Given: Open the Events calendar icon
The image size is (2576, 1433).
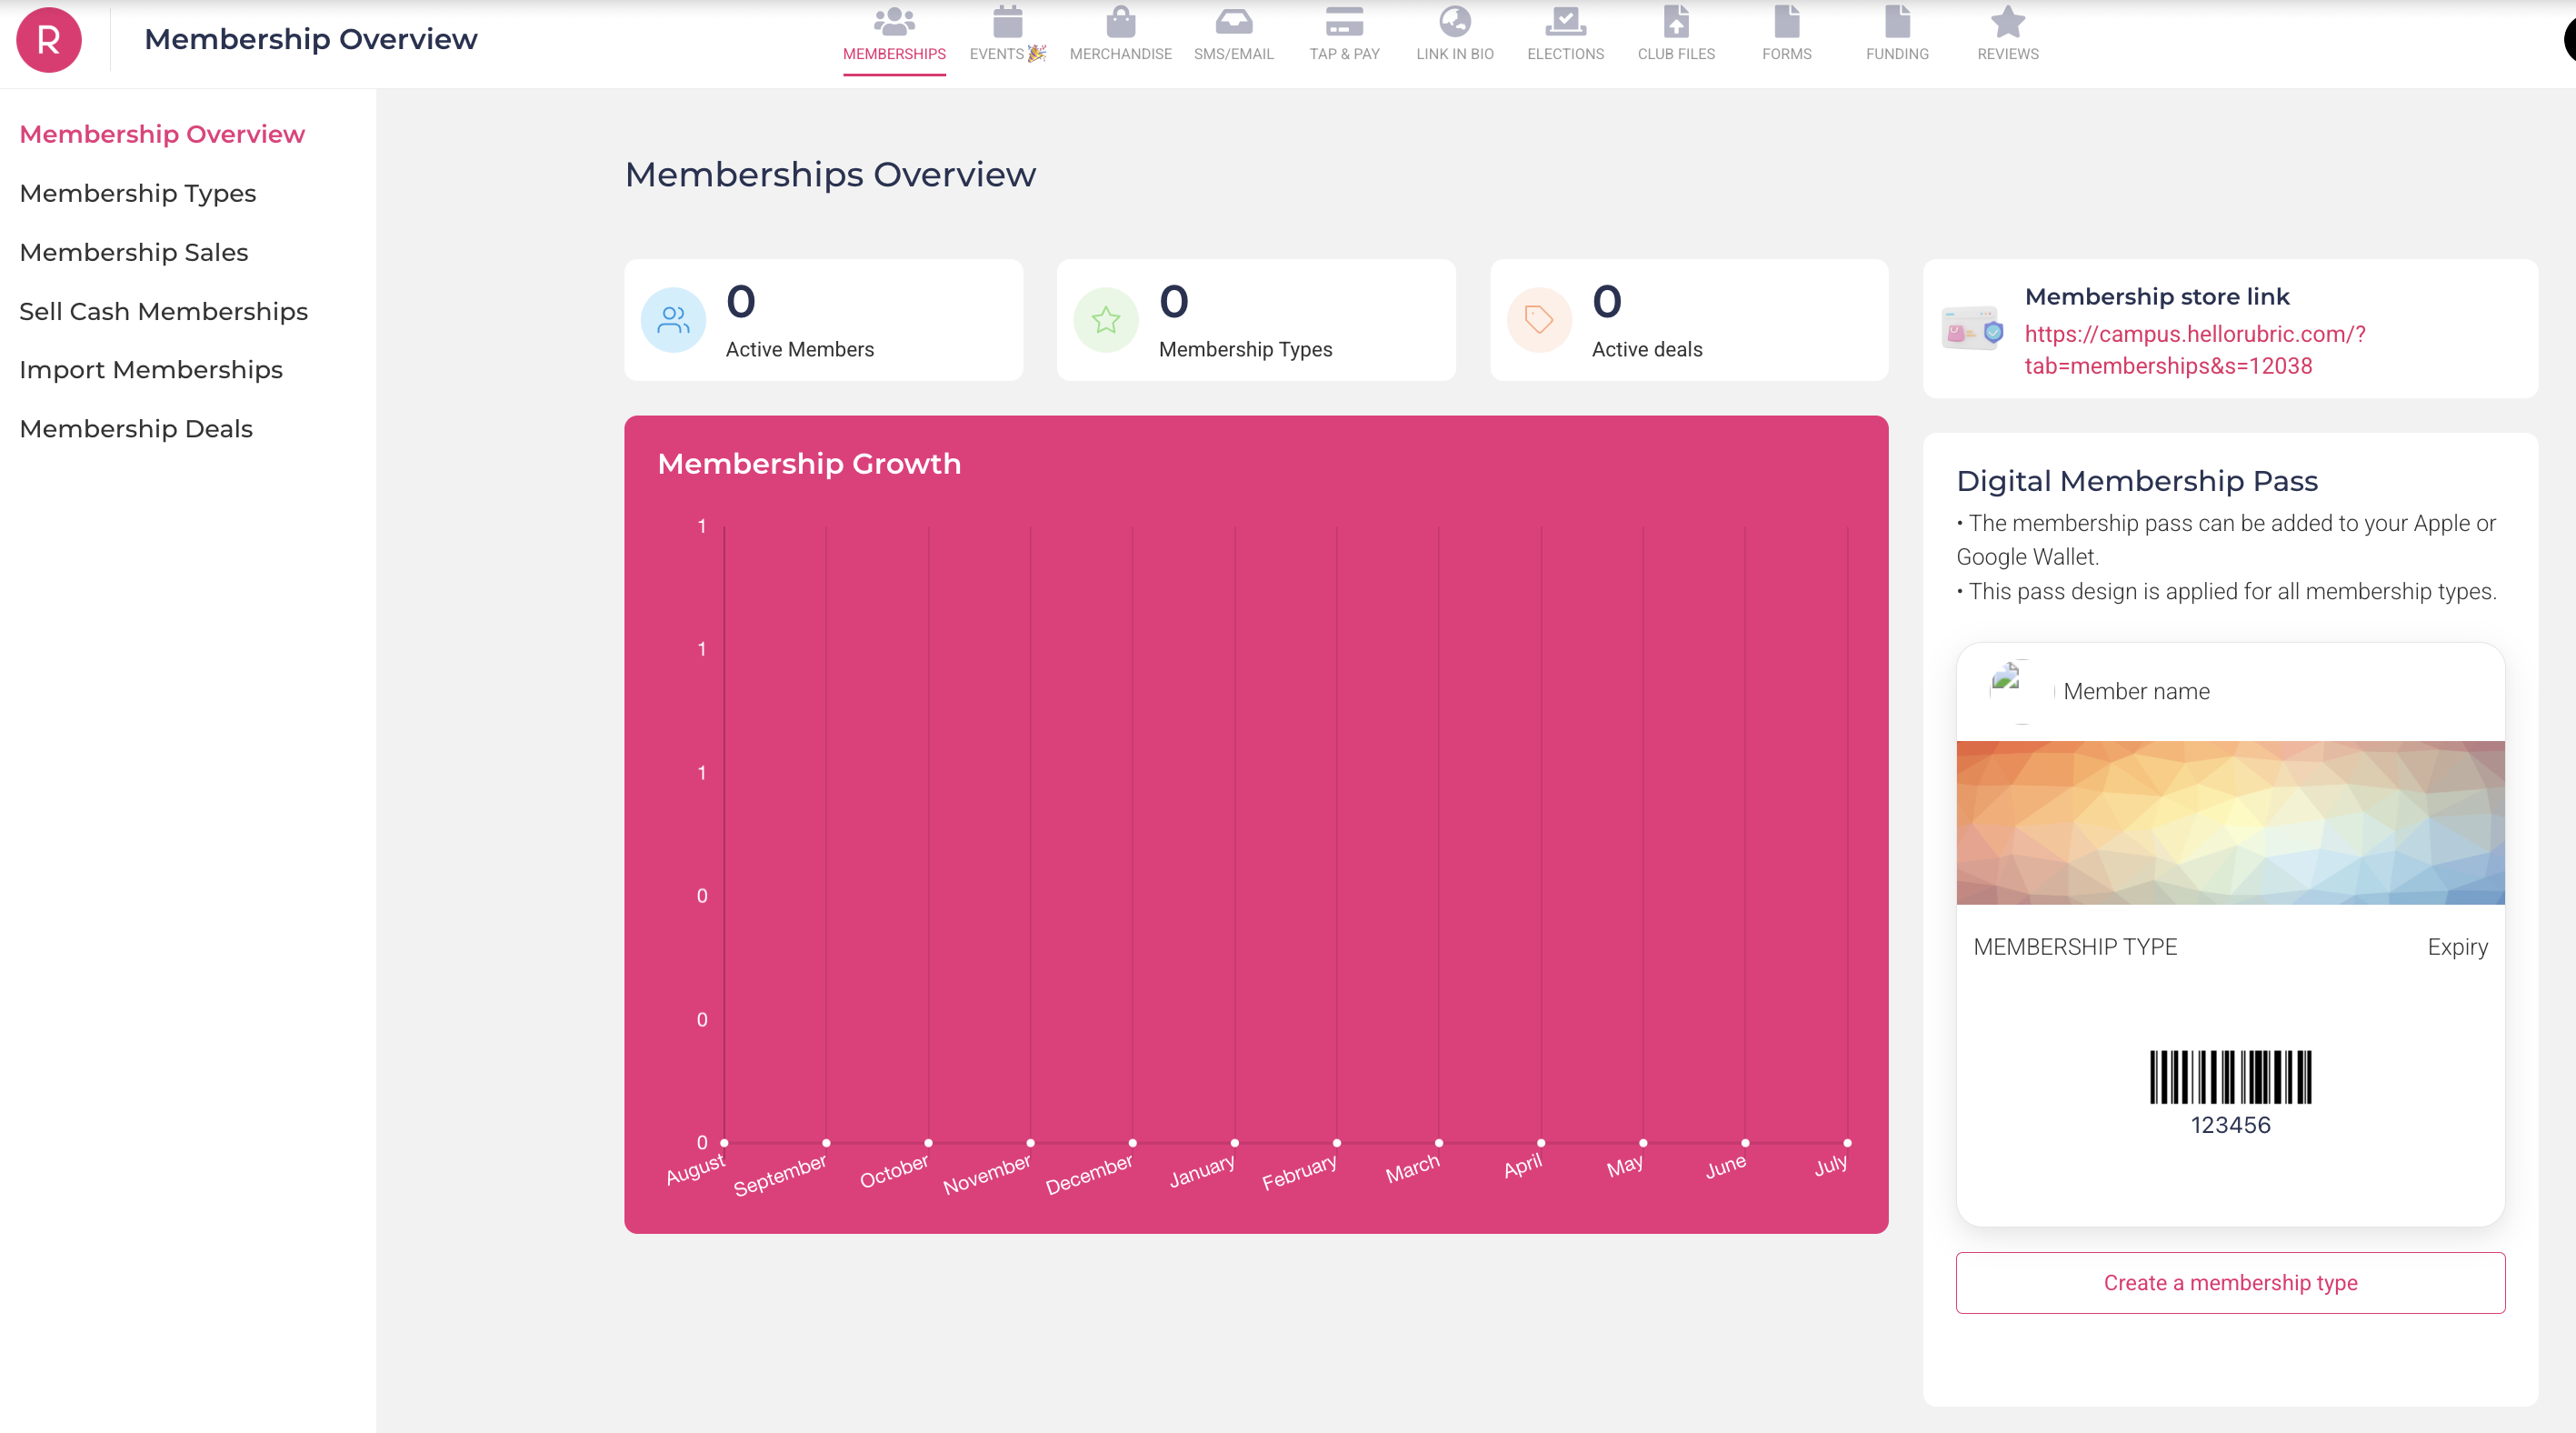Looking at the screenshot, I should pos(1007,22).
